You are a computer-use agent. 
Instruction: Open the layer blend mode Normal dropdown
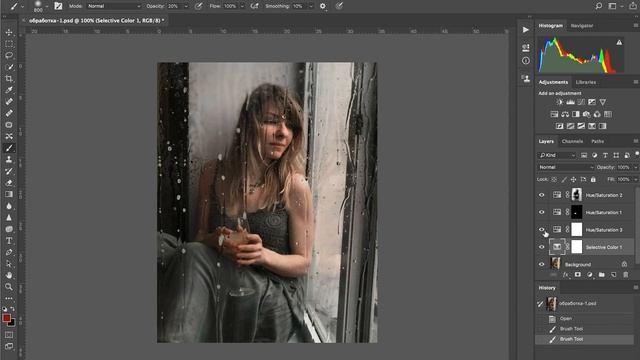[x=566, y=167]
